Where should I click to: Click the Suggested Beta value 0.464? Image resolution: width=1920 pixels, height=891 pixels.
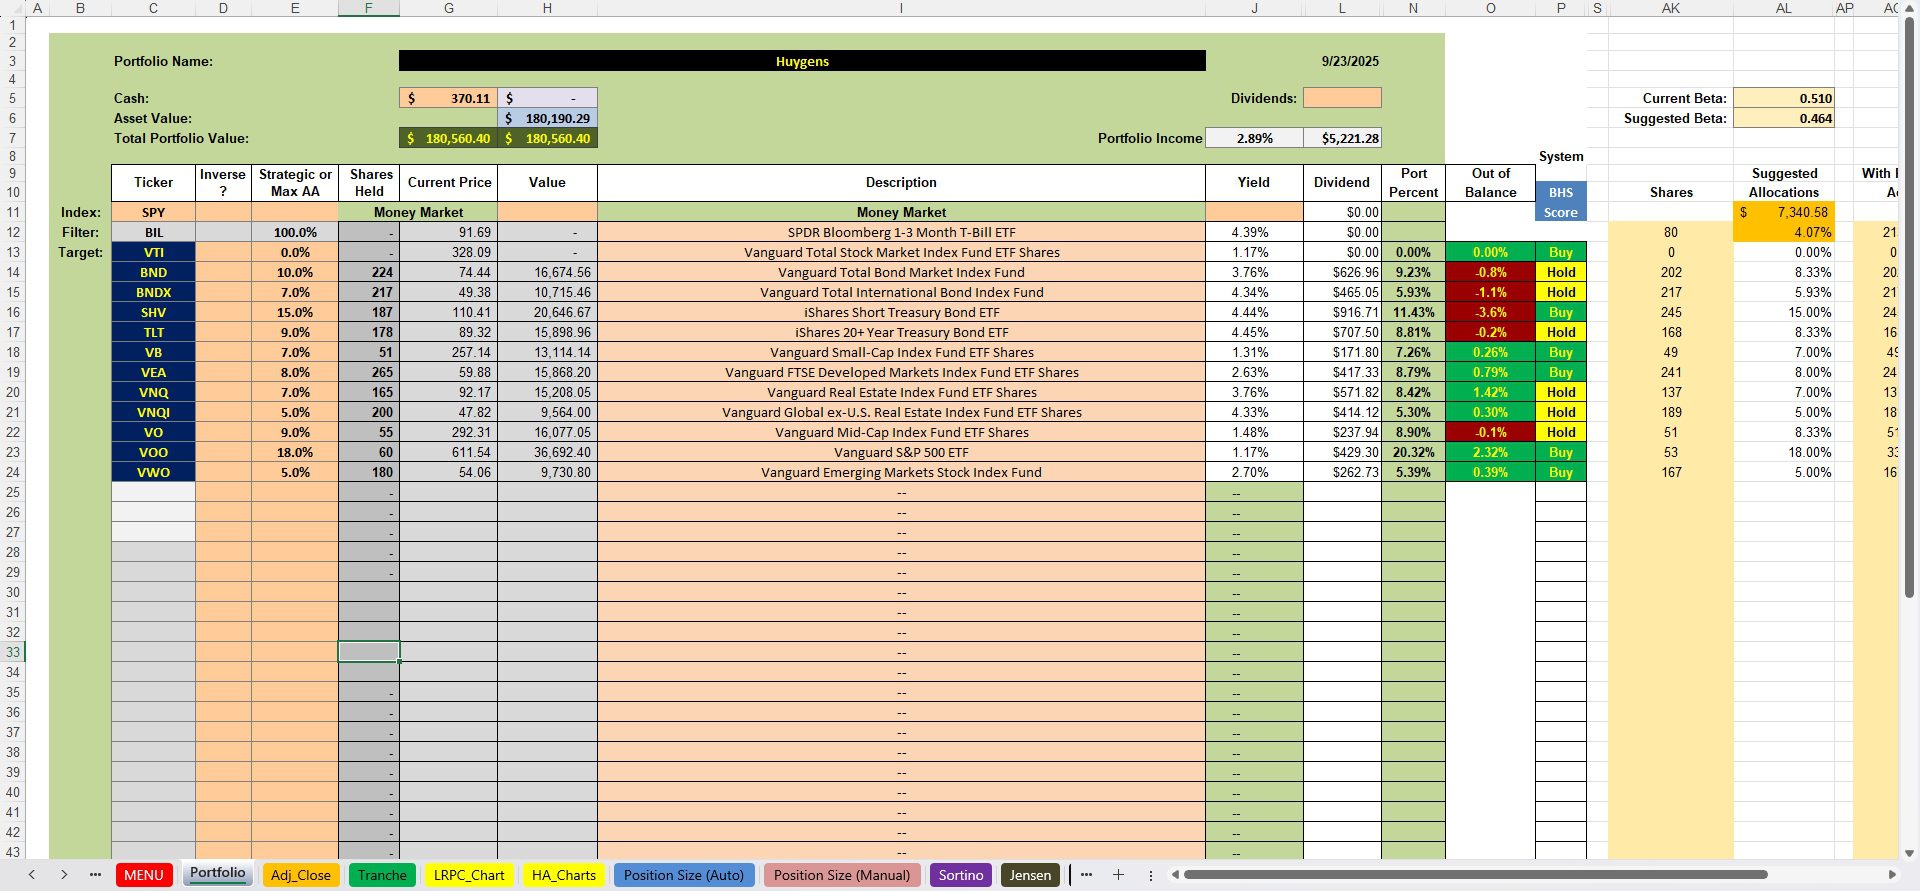tap(1784, 118)
